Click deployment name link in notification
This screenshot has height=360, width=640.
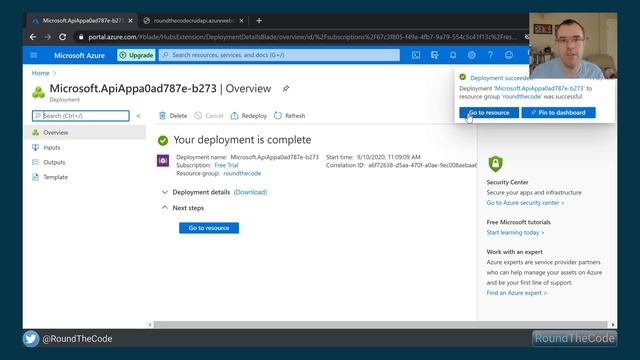[539, 89]
